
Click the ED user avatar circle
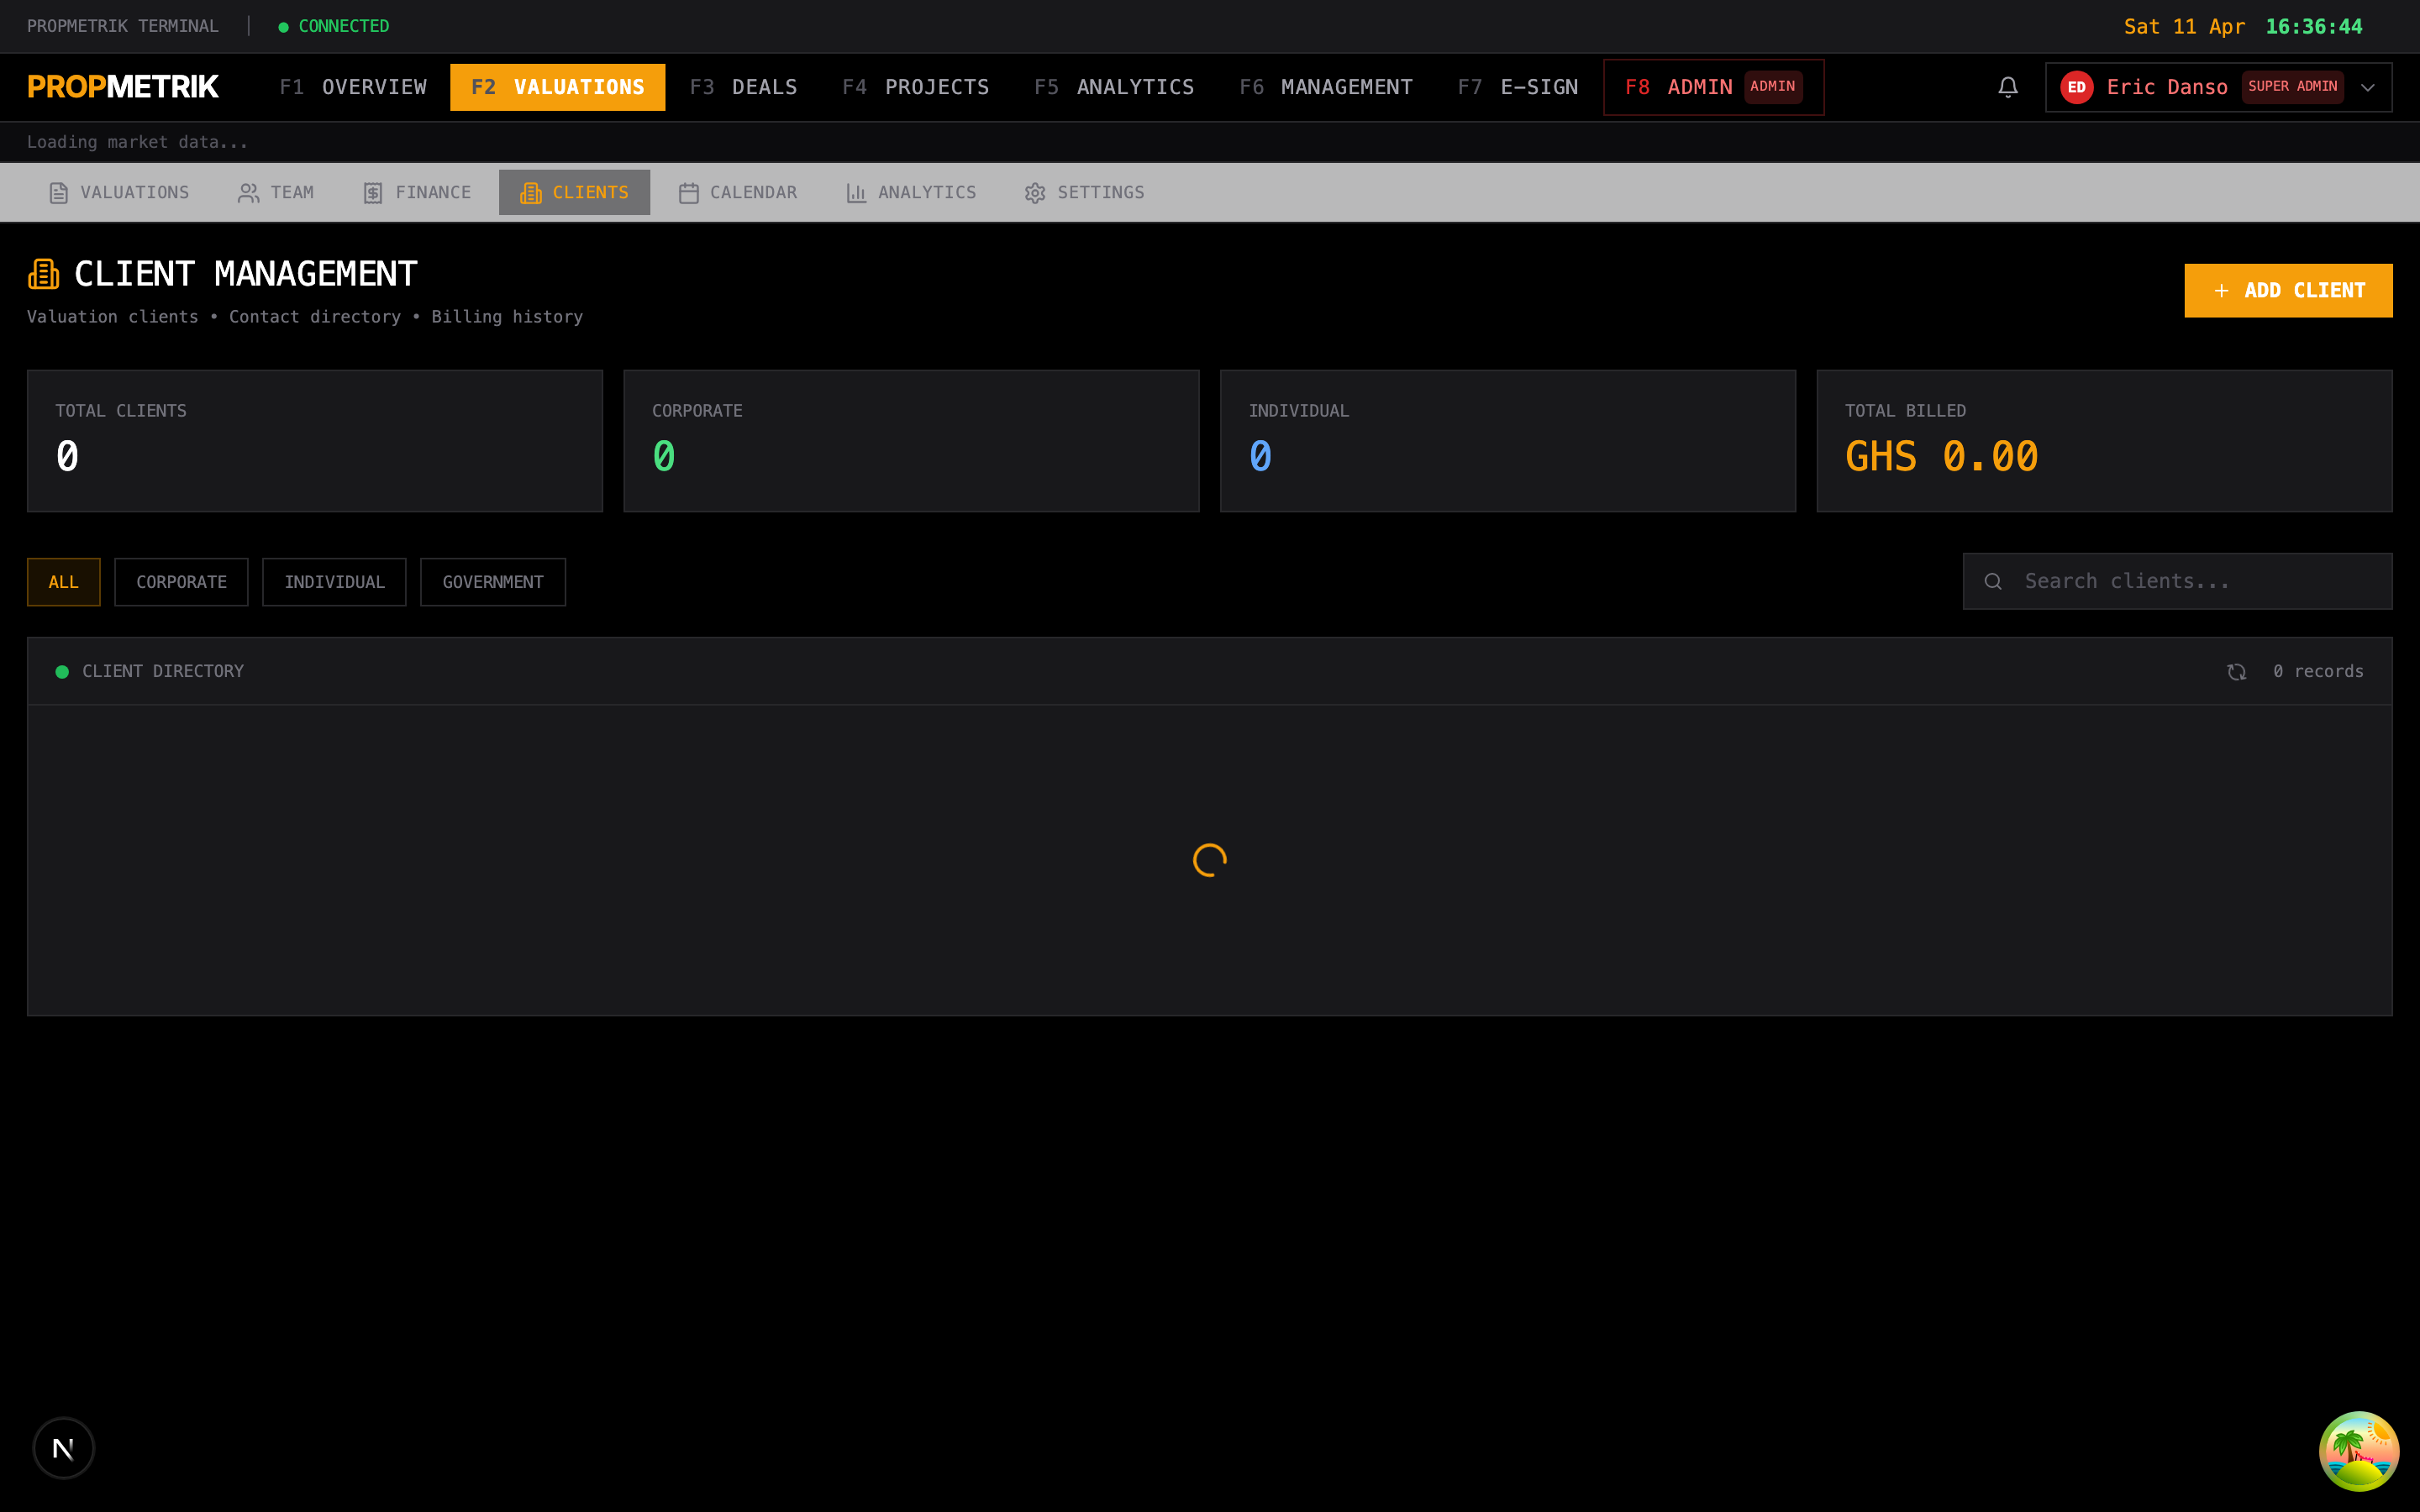click(2077, 87)
